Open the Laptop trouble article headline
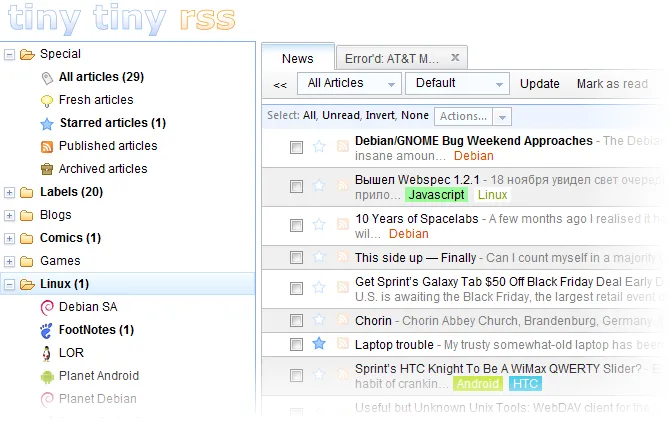The width and height of the screenshot is (670, 421). pos(394,345)
